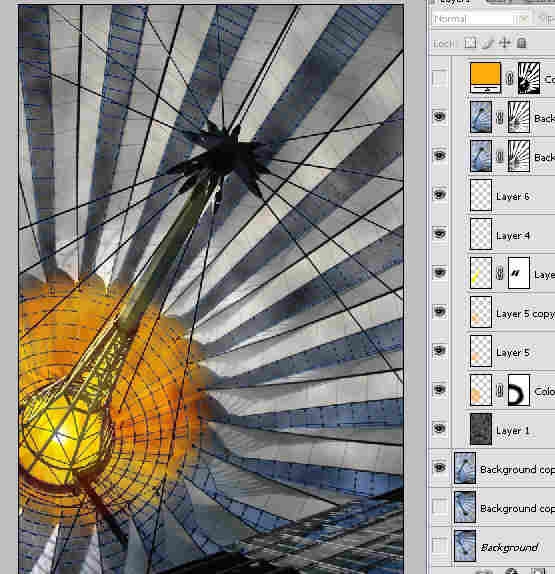Select the Layer 4 thumbnail
555x574 pixels.
coord(481,234)
